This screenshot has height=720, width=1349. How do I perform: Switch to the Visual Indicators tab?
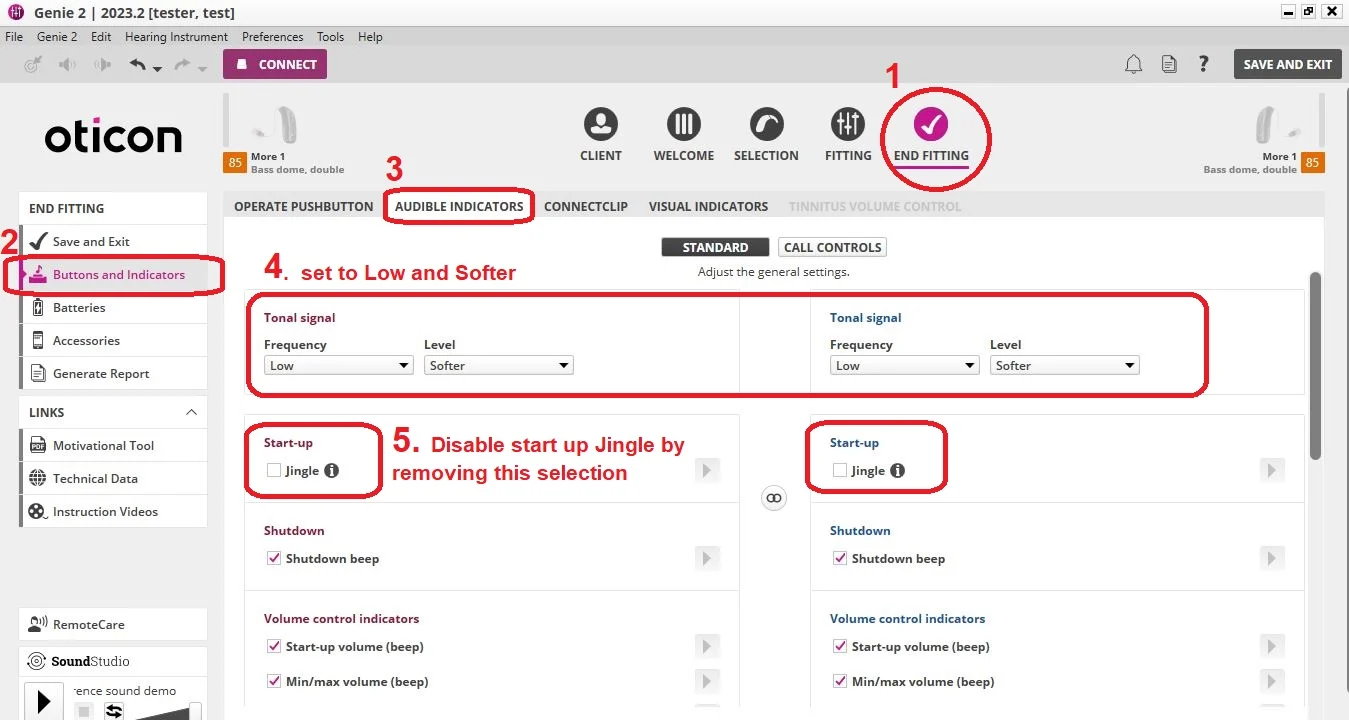pyautogui.click(x=708, y=206)
